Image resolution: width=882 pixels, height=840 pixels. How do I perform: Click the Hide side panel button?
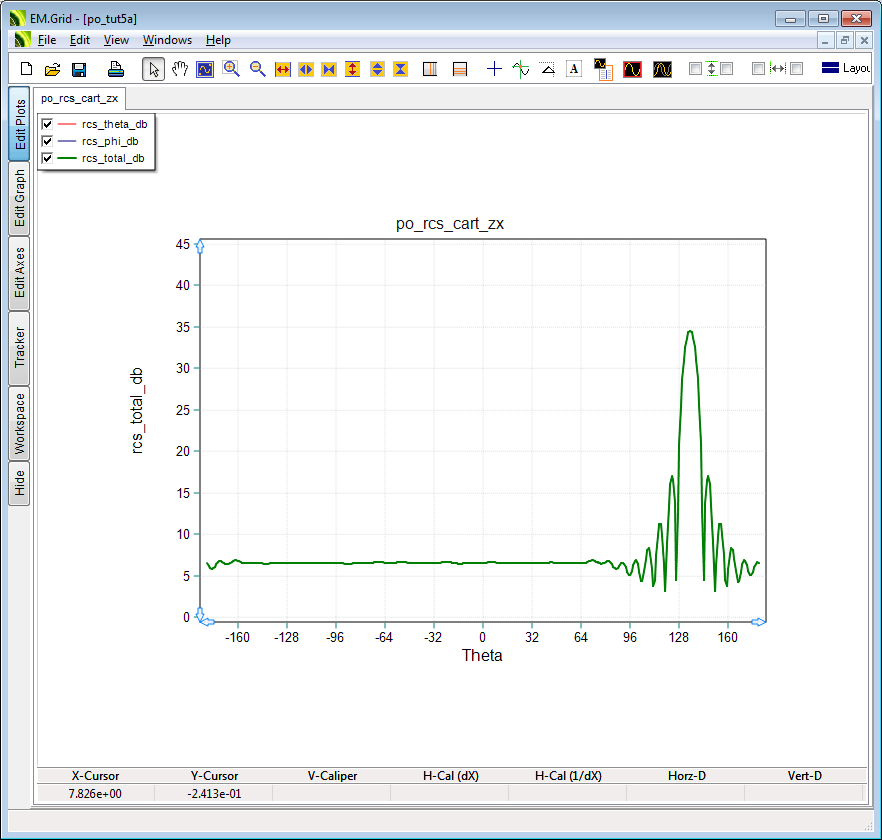(19, 484)
